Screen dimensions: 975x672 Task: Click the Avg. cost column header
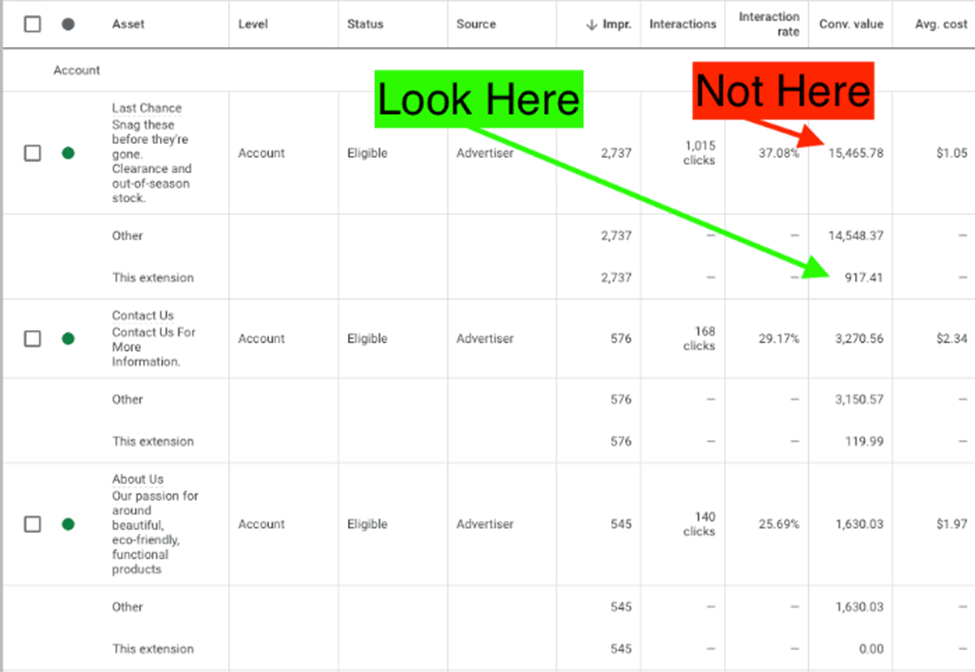click(941, 24)
